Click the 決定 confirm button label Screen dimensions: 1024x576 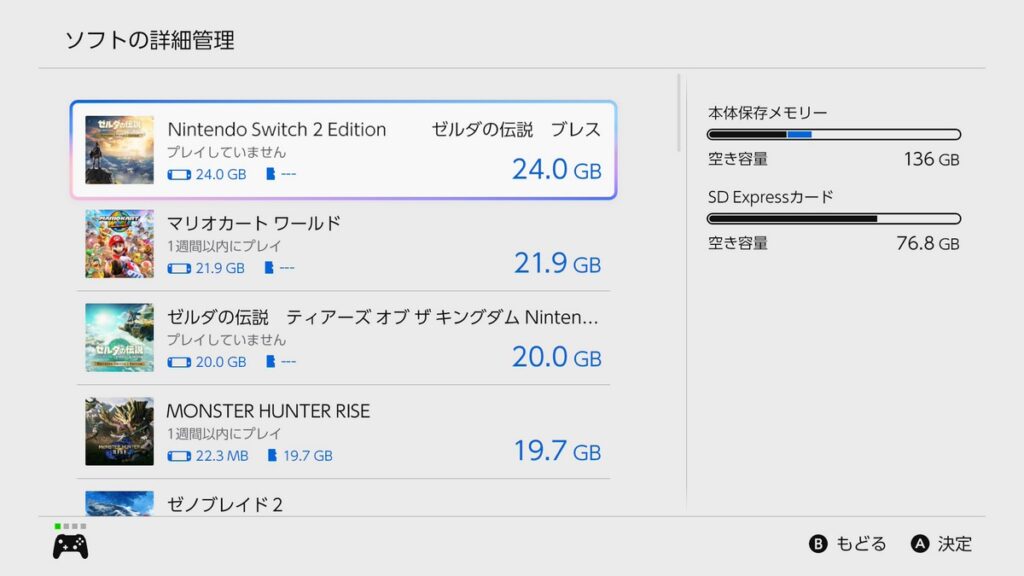pyautogui.click(x=955, y=544)
